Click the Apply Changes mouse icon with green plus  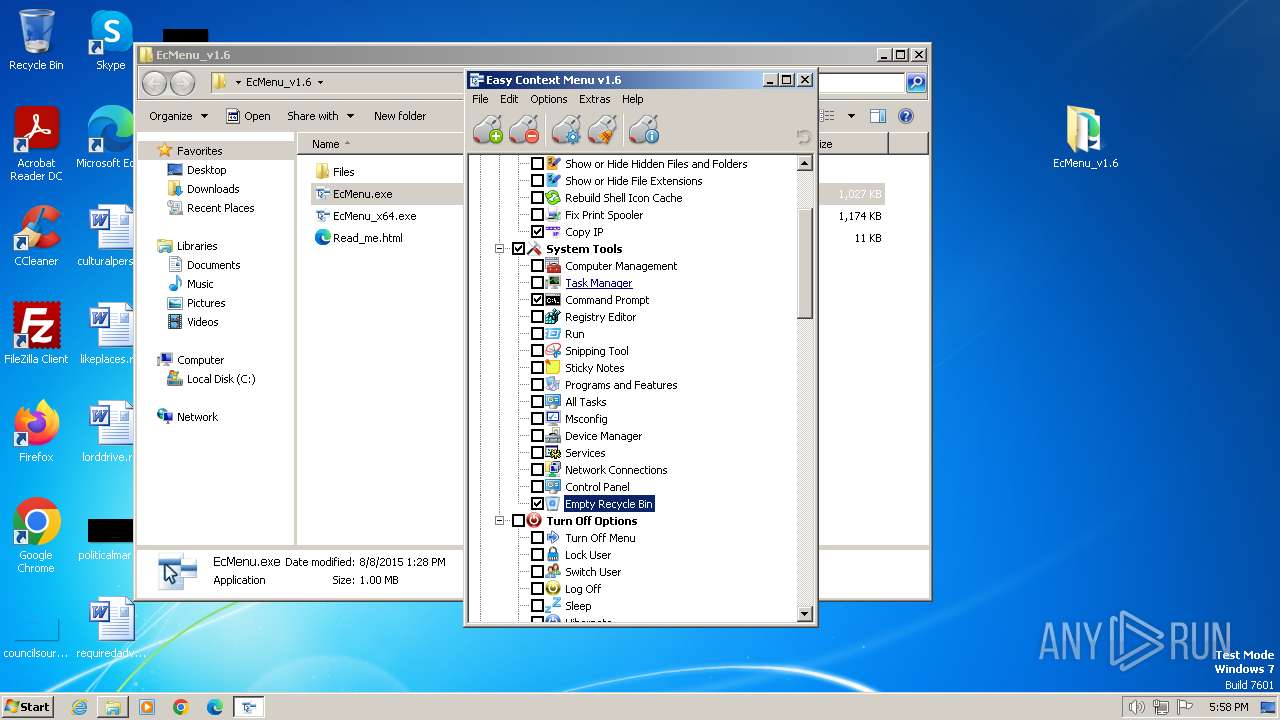(488, 130)
